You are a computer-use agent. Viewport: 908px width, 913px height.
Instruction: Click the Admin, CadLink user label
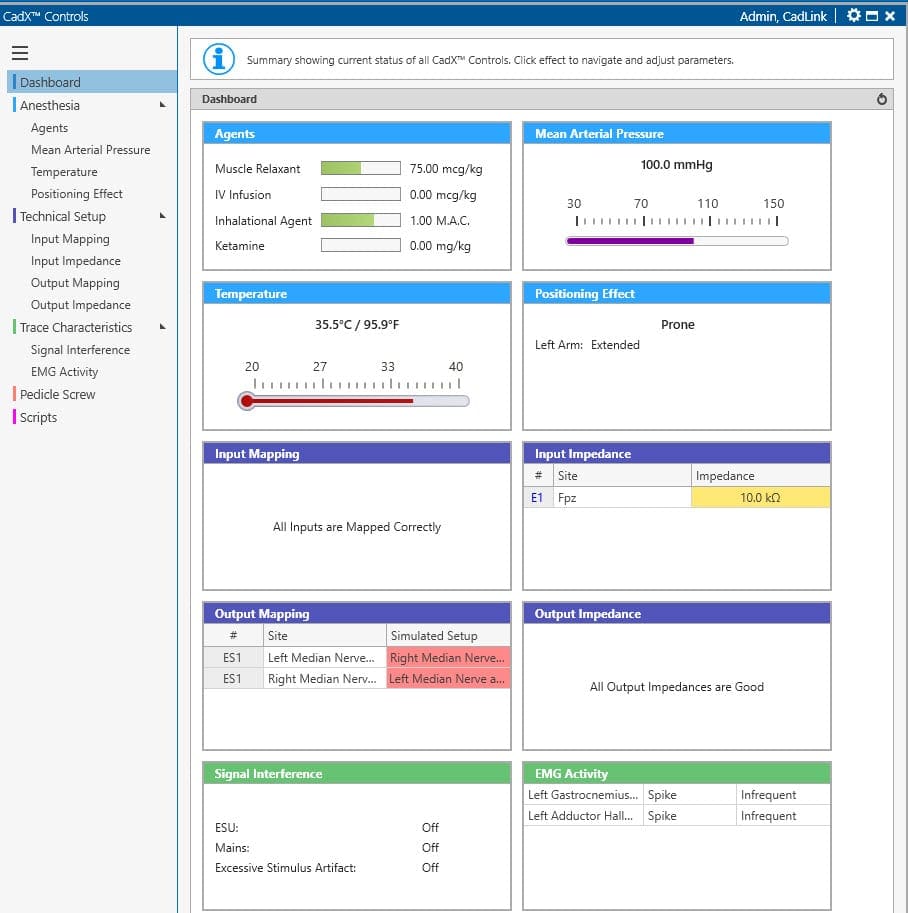click(783, 16)
